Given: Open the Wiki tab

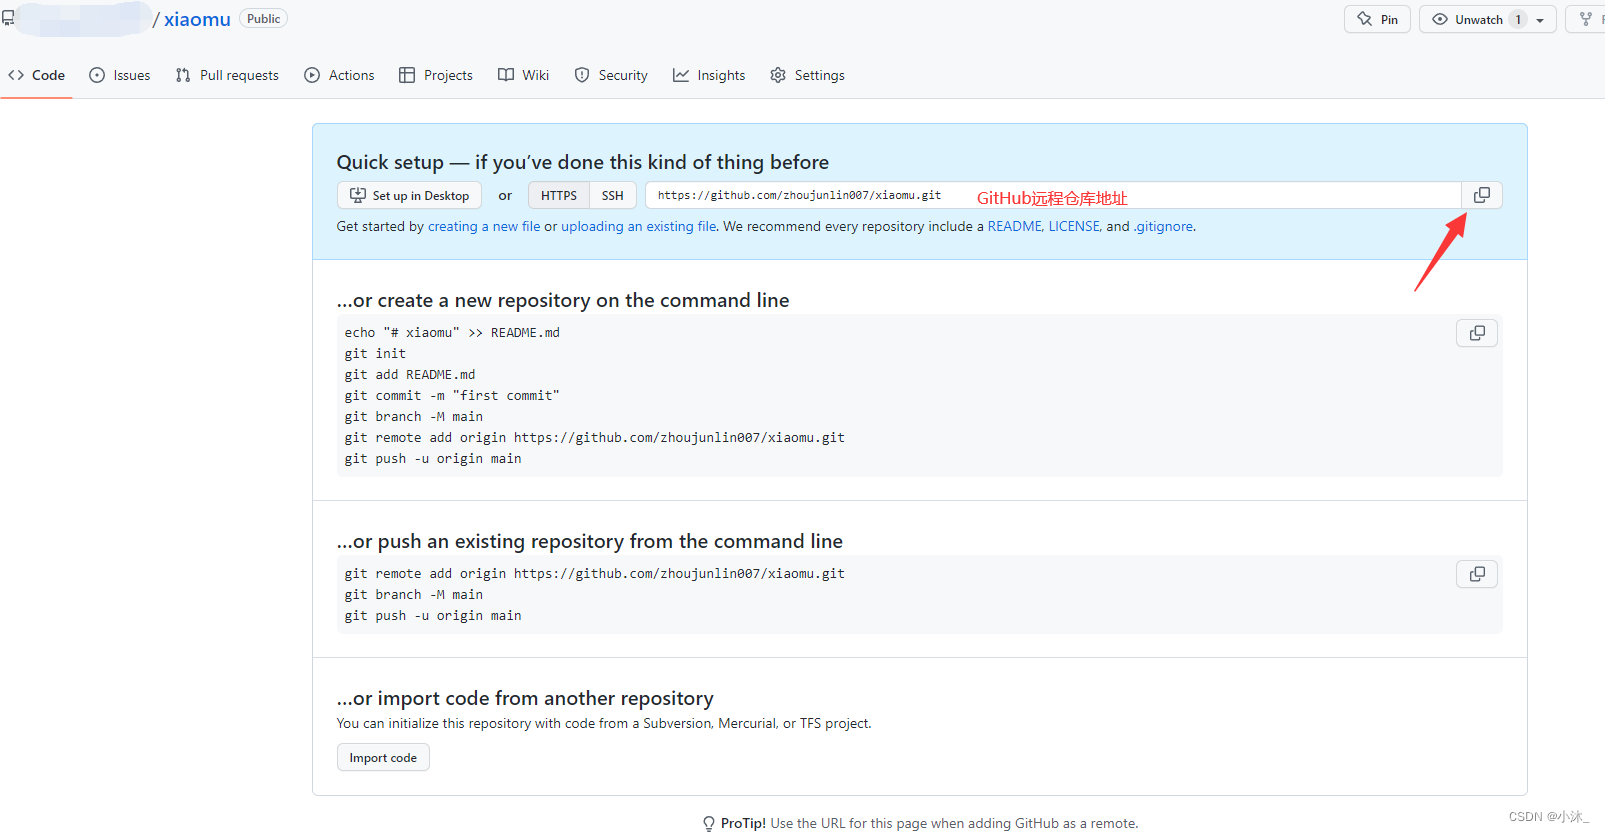Looking at the screenshot, I should [x=524, y=75].
